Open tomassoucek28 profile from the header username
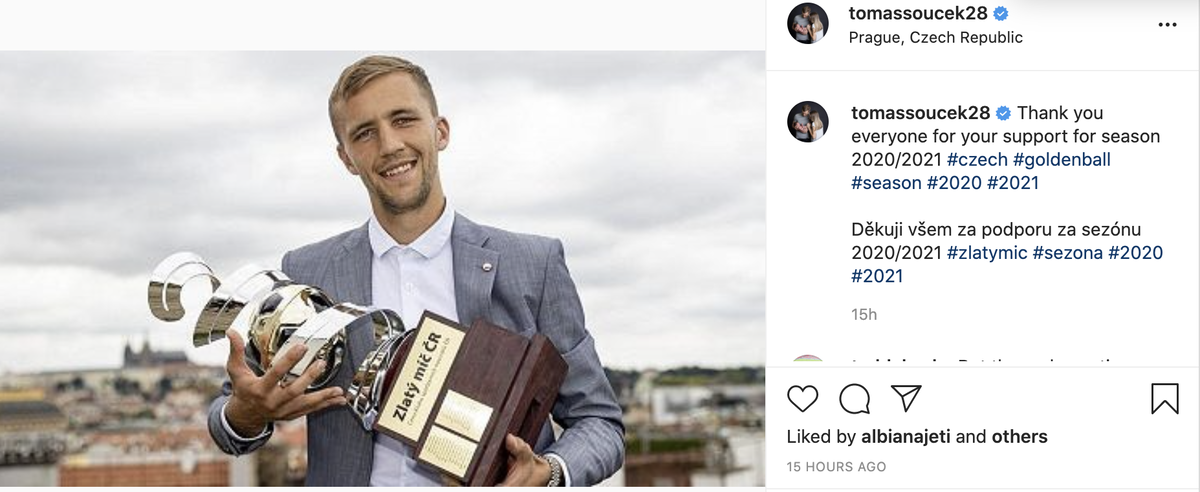Viewport: 1200px width, 492px height. coord(918,13)
